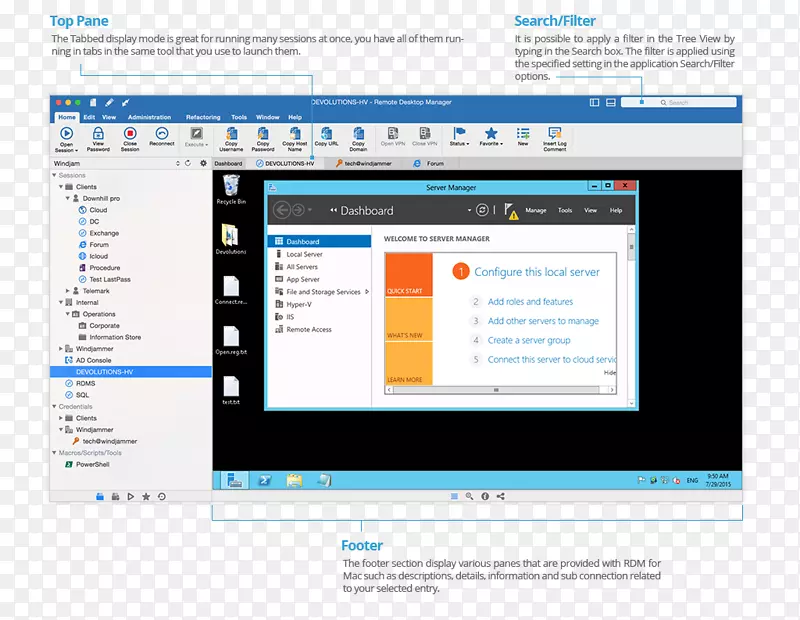Toggle the side panel layout icon in title bar
Viewport: 800px width, 620px height.
[x=594, y=102]
